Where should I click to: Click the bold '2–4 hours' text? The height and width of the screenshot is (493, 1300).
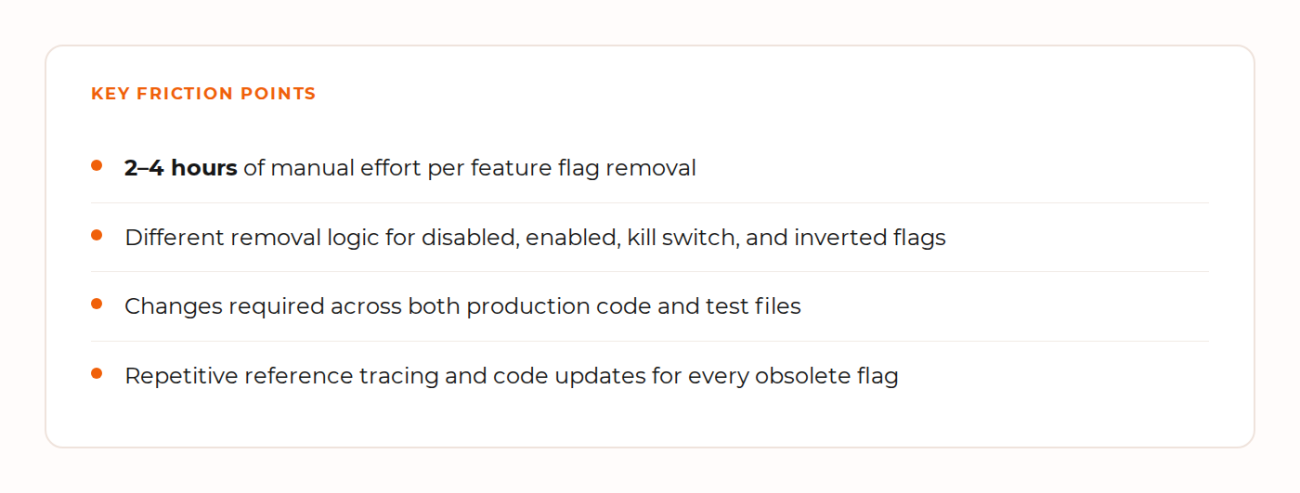(181, 168)
